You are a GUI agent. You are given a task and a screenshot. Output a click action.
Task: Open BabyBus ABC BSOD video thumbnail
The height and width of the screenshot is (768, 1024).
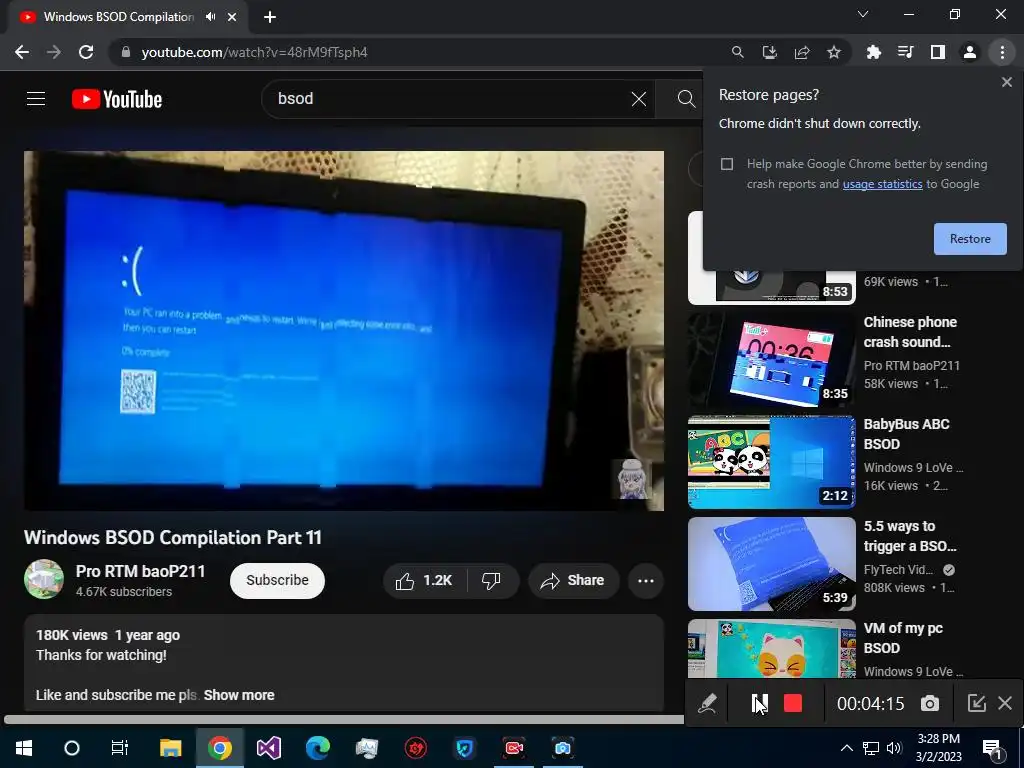coord(771,462)
